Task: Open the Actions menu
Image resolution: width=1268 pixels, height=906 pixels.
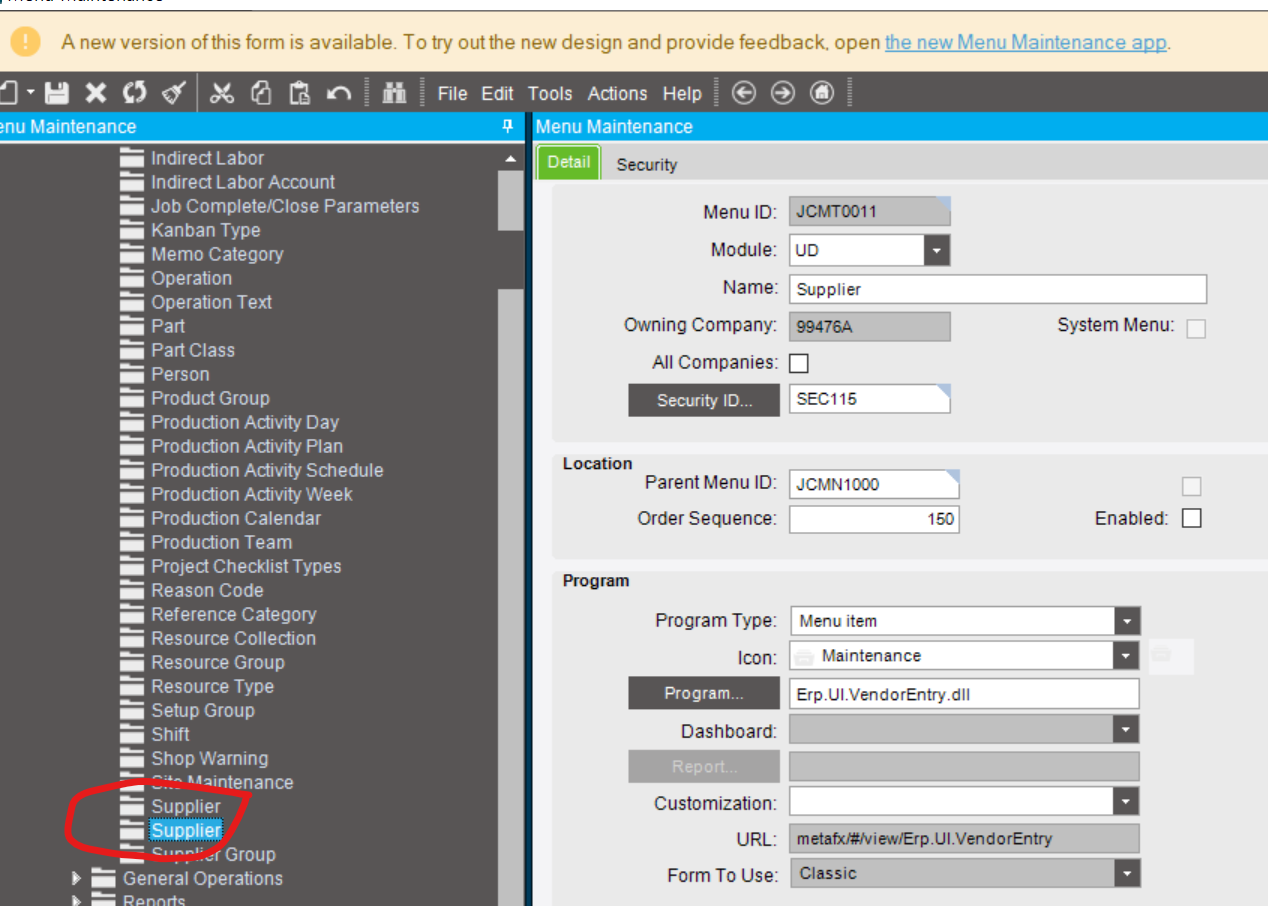Action: coord(617,93)
